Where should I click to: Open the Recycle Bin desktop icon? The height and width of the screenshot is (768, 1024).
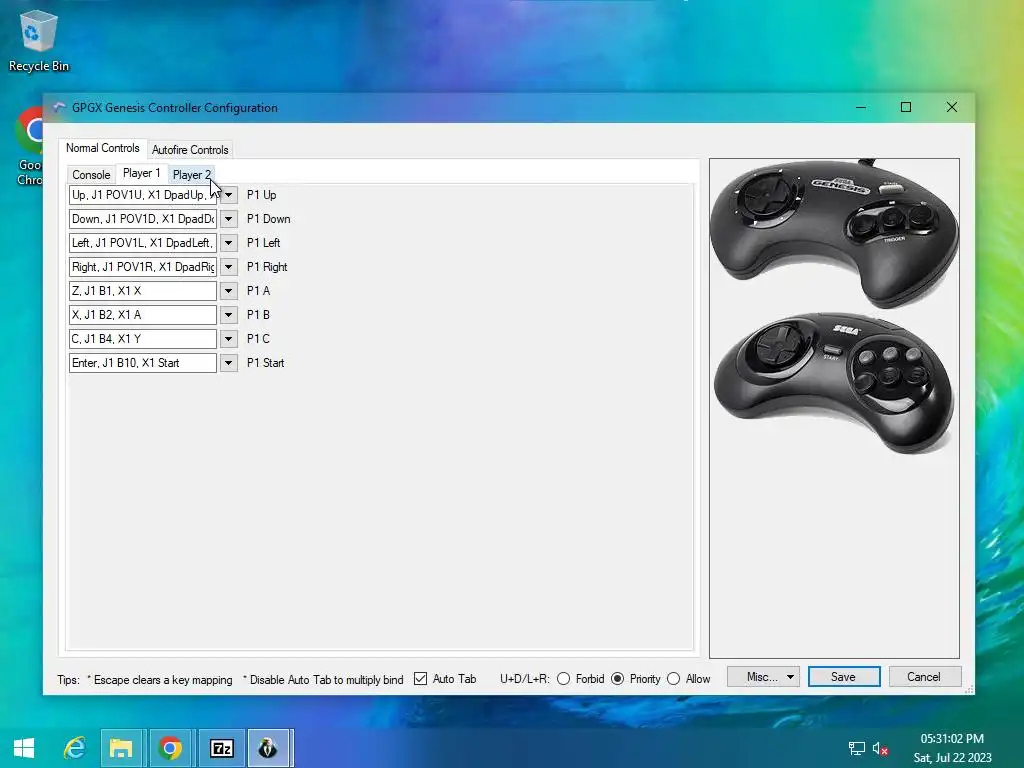click(39, 40)
